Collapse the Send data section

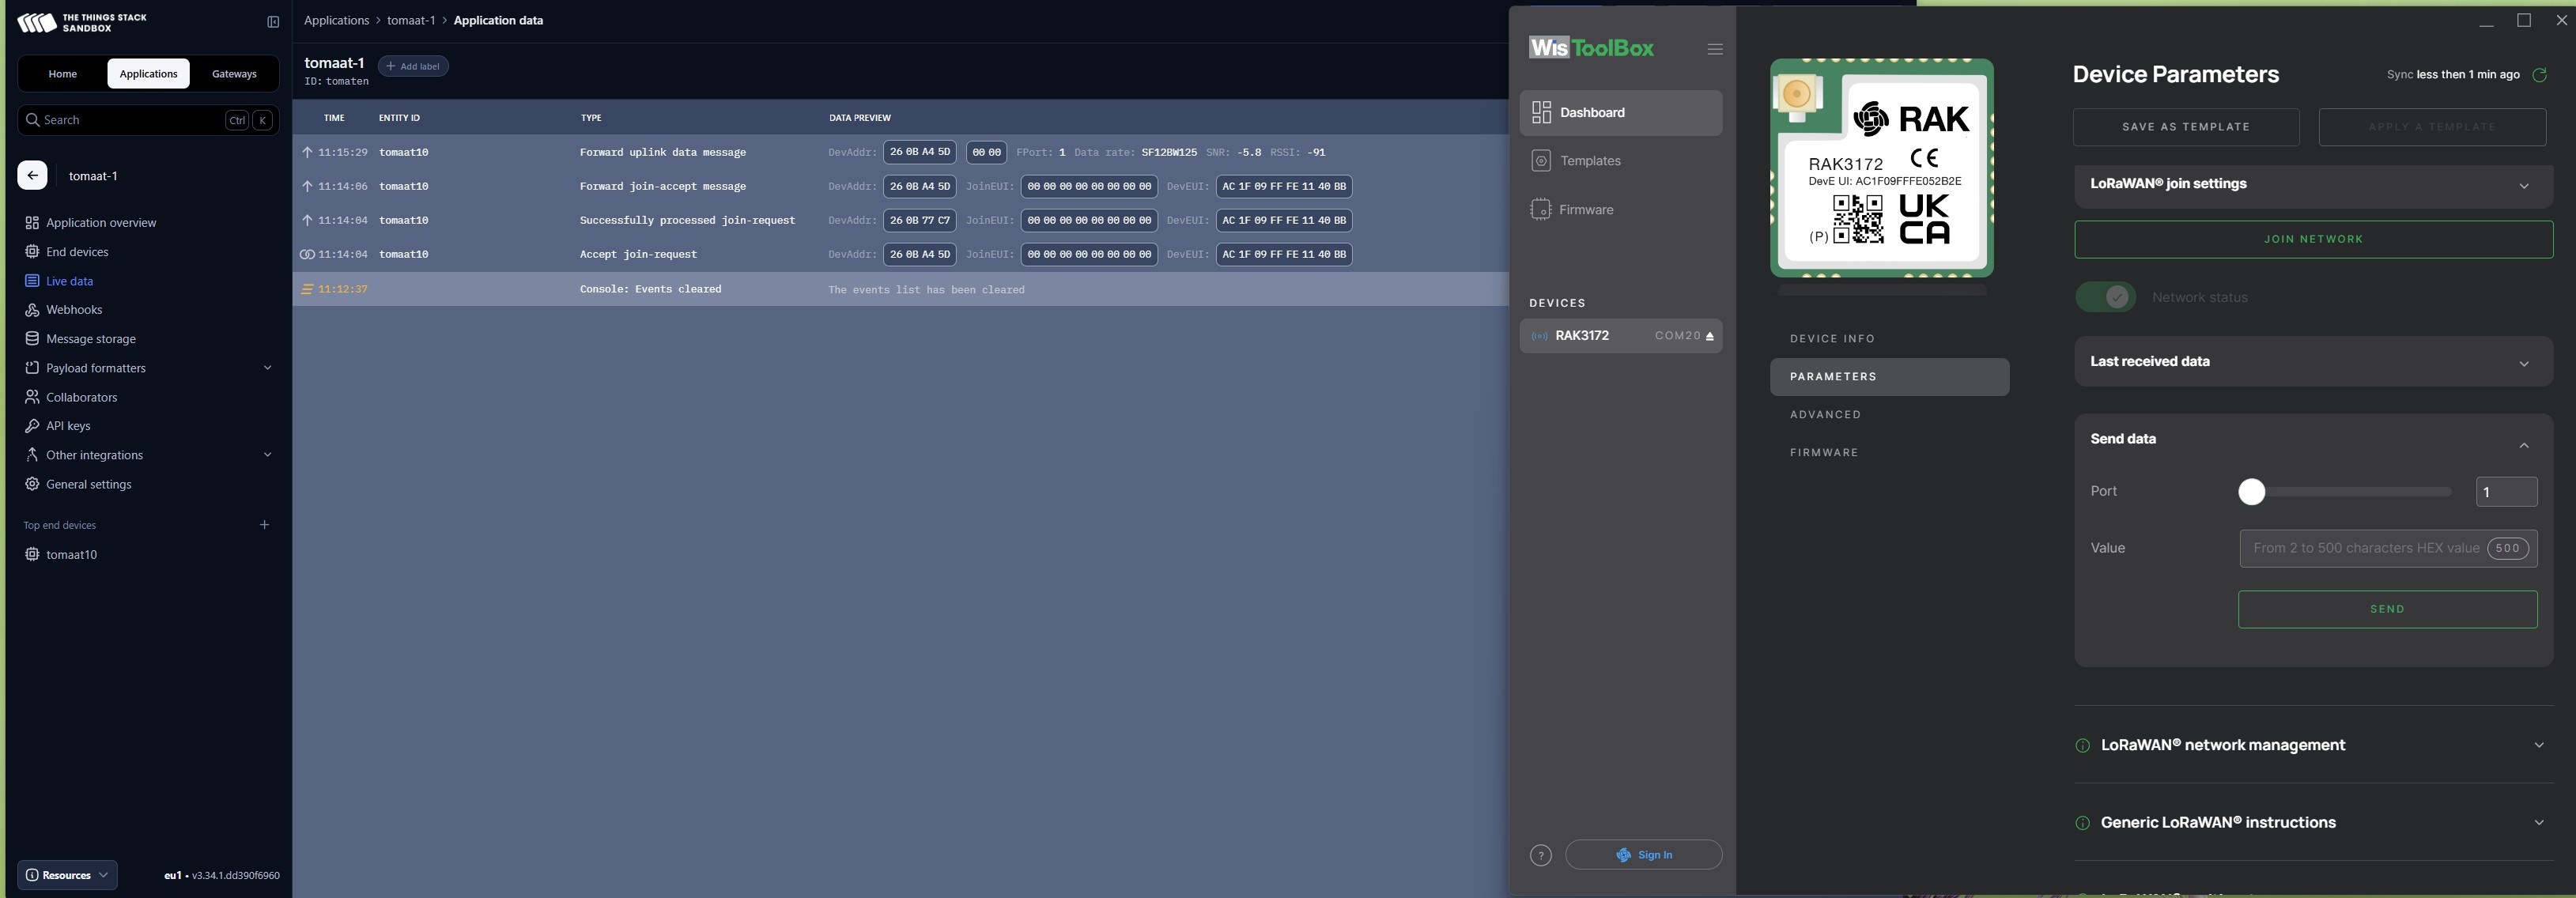click(2523, 445)
